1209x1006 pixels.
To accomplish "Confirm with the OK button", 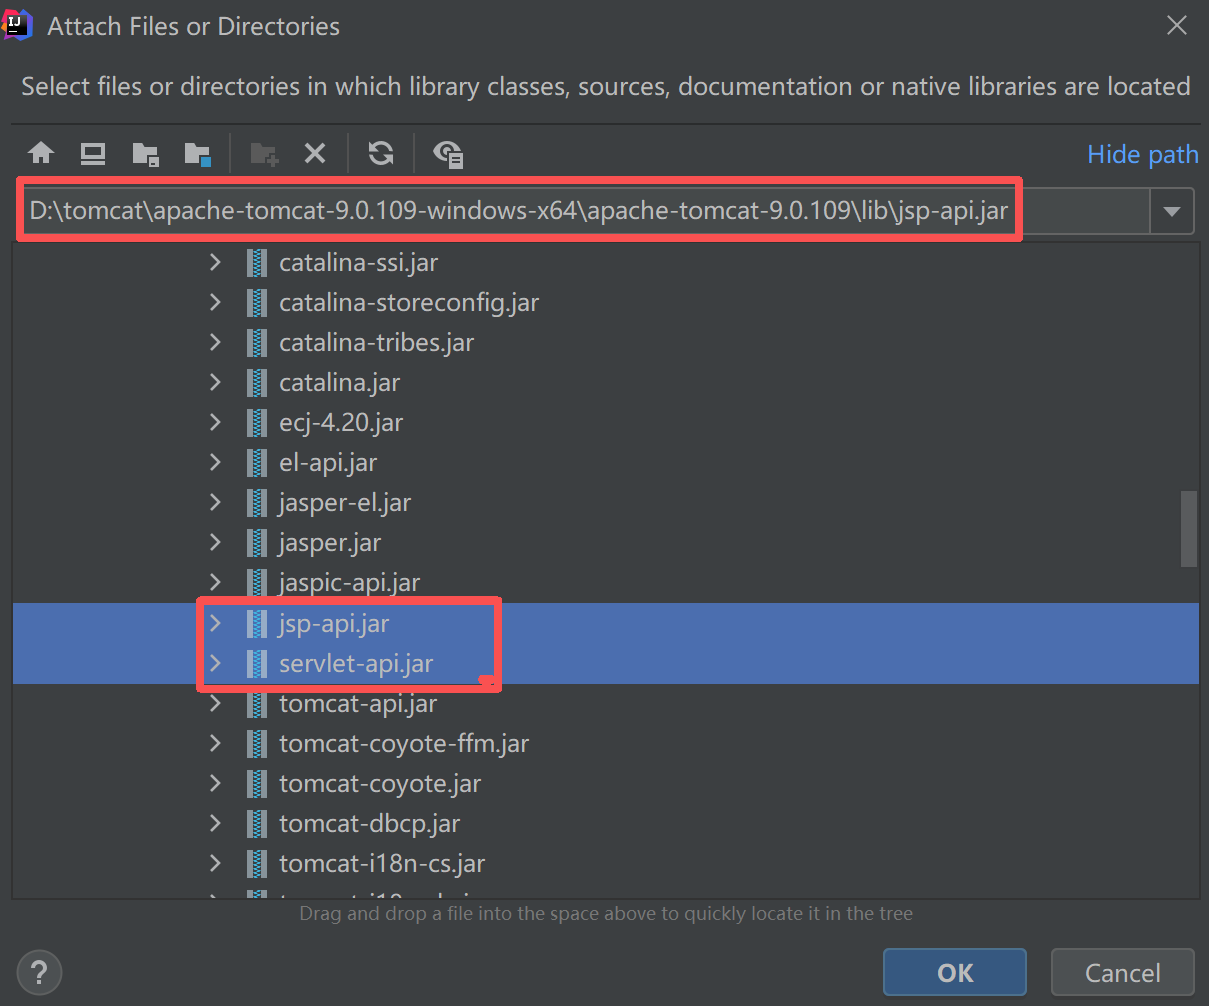I will coord(955,973).
